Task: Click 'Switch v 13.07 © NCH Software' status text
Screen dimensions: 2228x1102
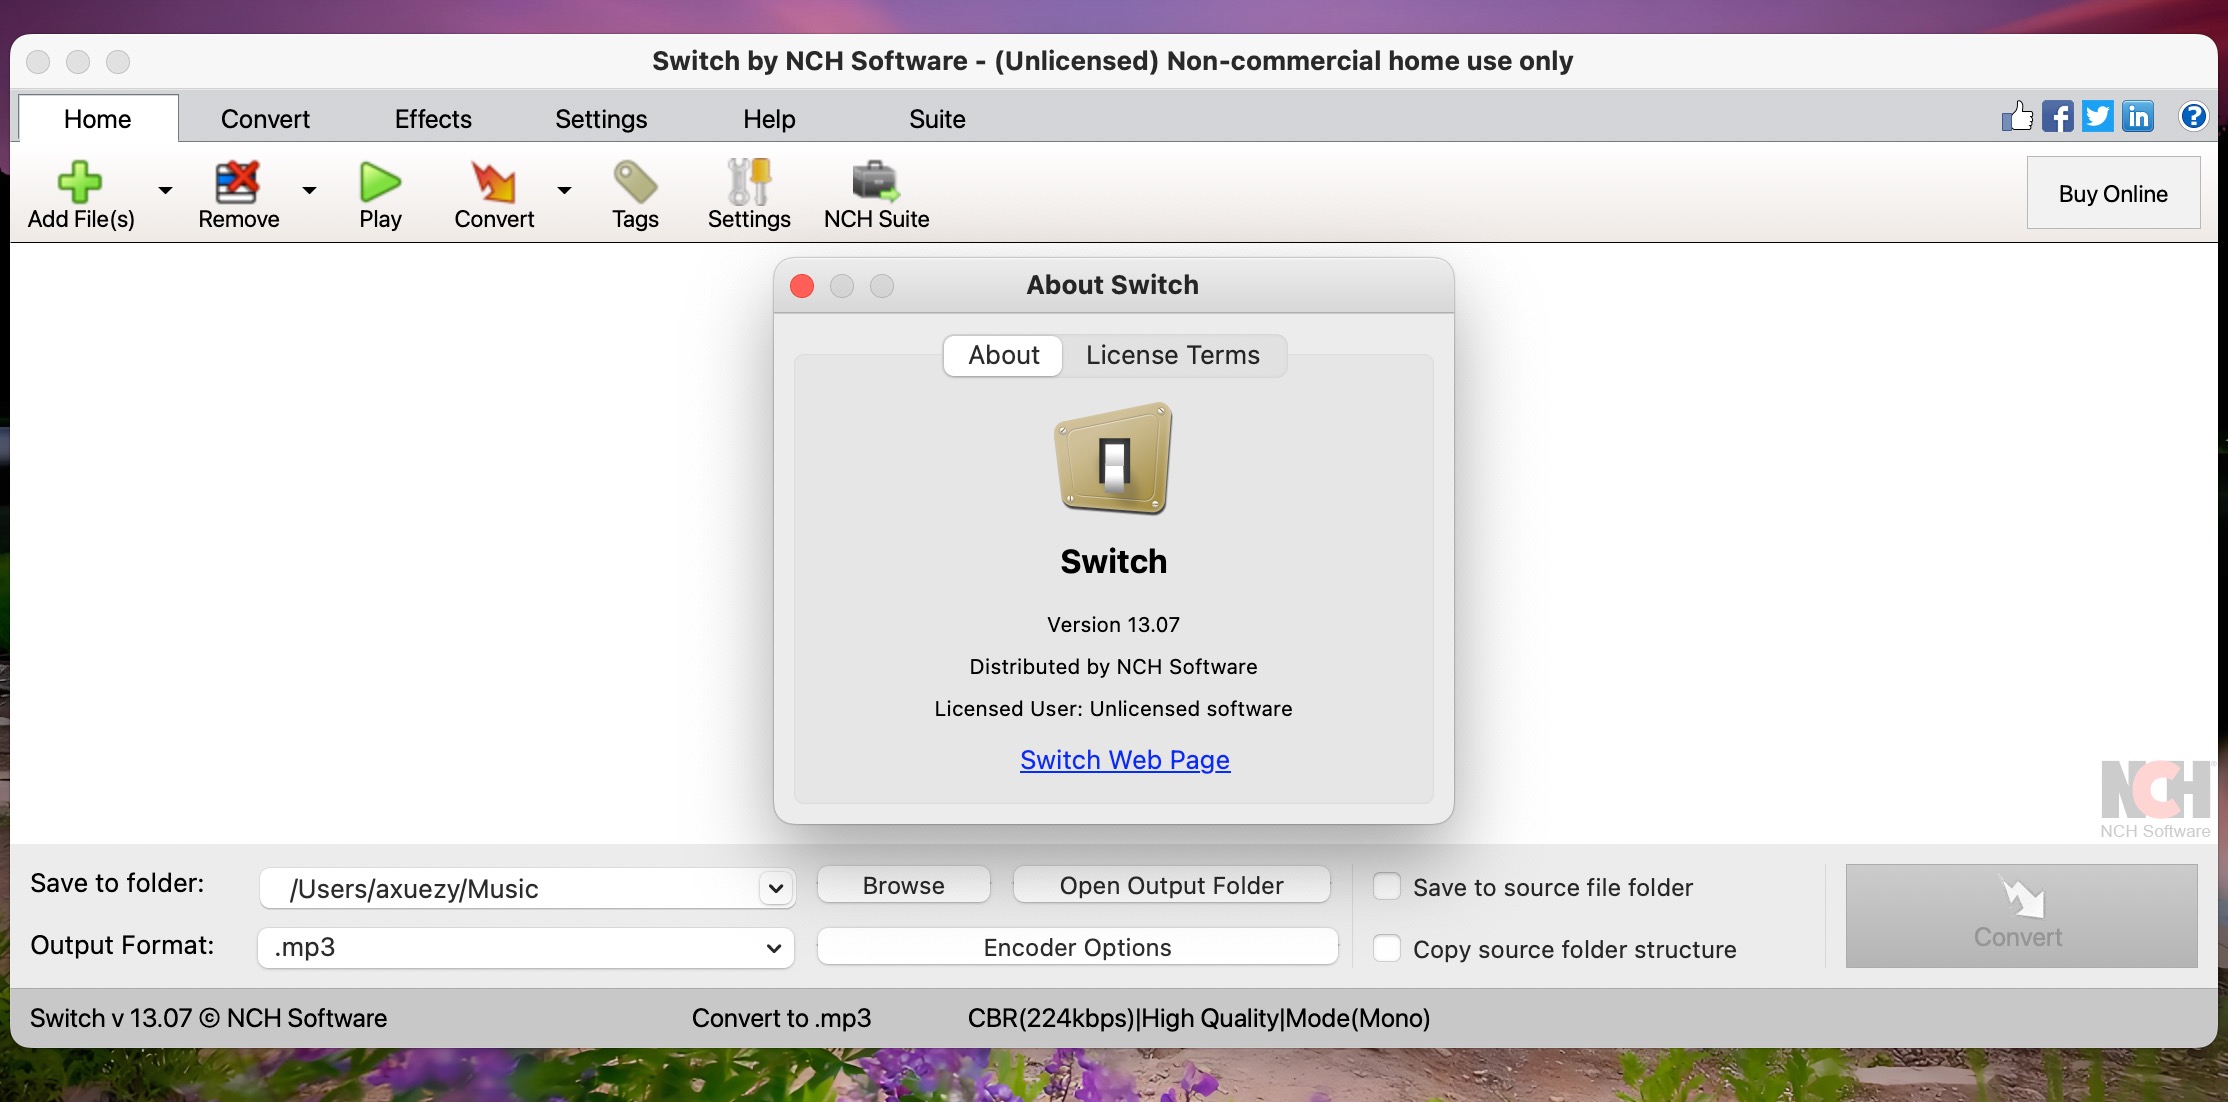Action: tap(208, 1018)
